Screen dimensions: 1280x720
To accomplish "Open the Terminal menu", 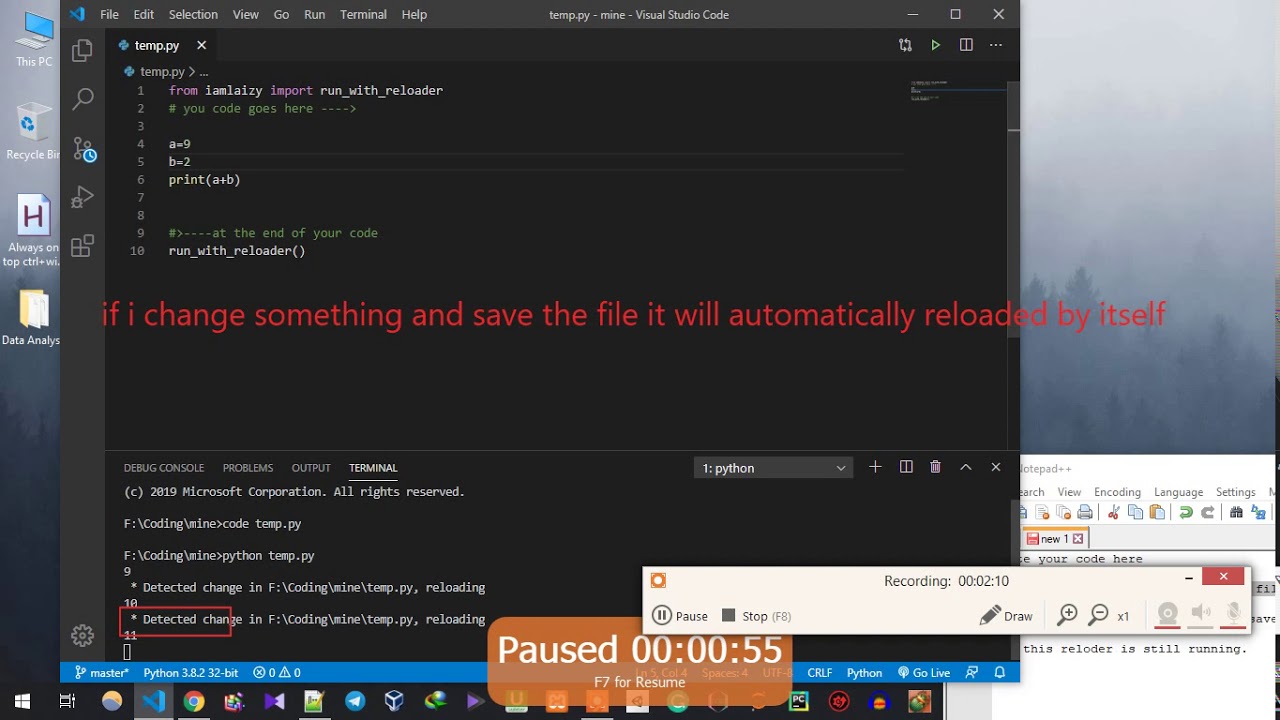I will point(363,14).
